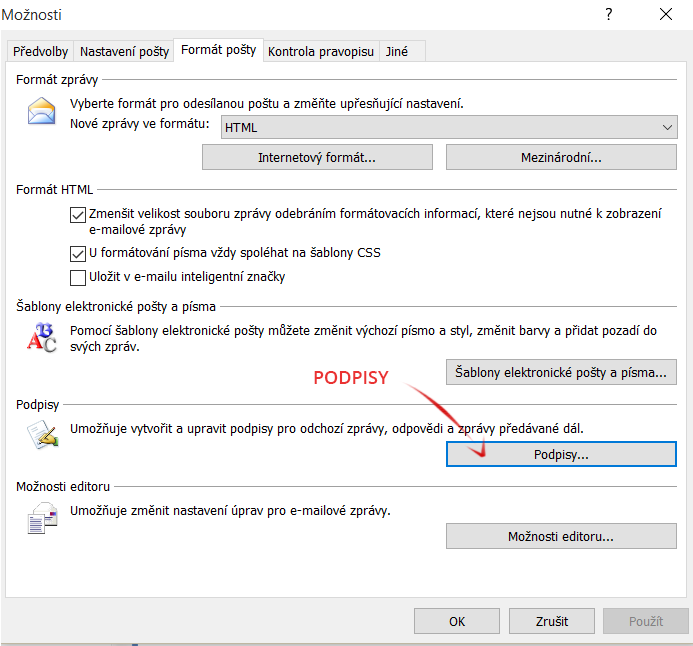693x646 pixels.
Task: Click the Internetový formát... button
Action: 317,157
